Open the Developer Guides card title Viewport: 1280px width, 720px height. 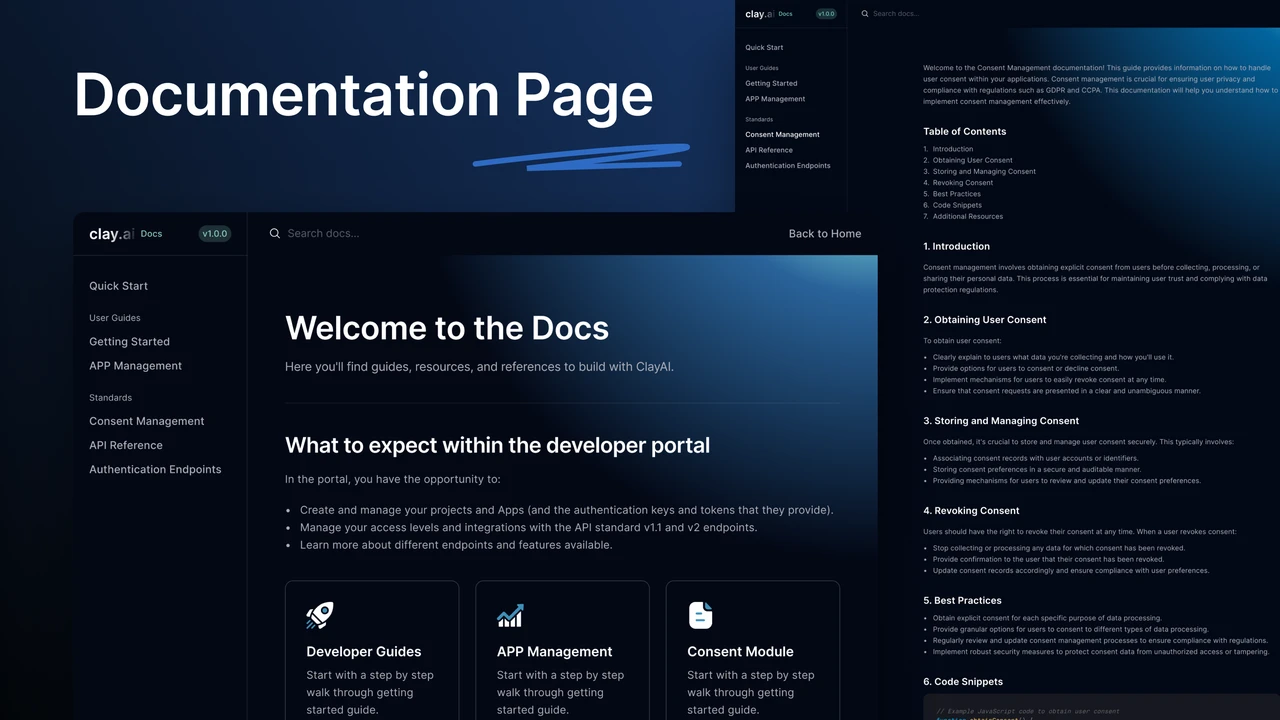363,651
